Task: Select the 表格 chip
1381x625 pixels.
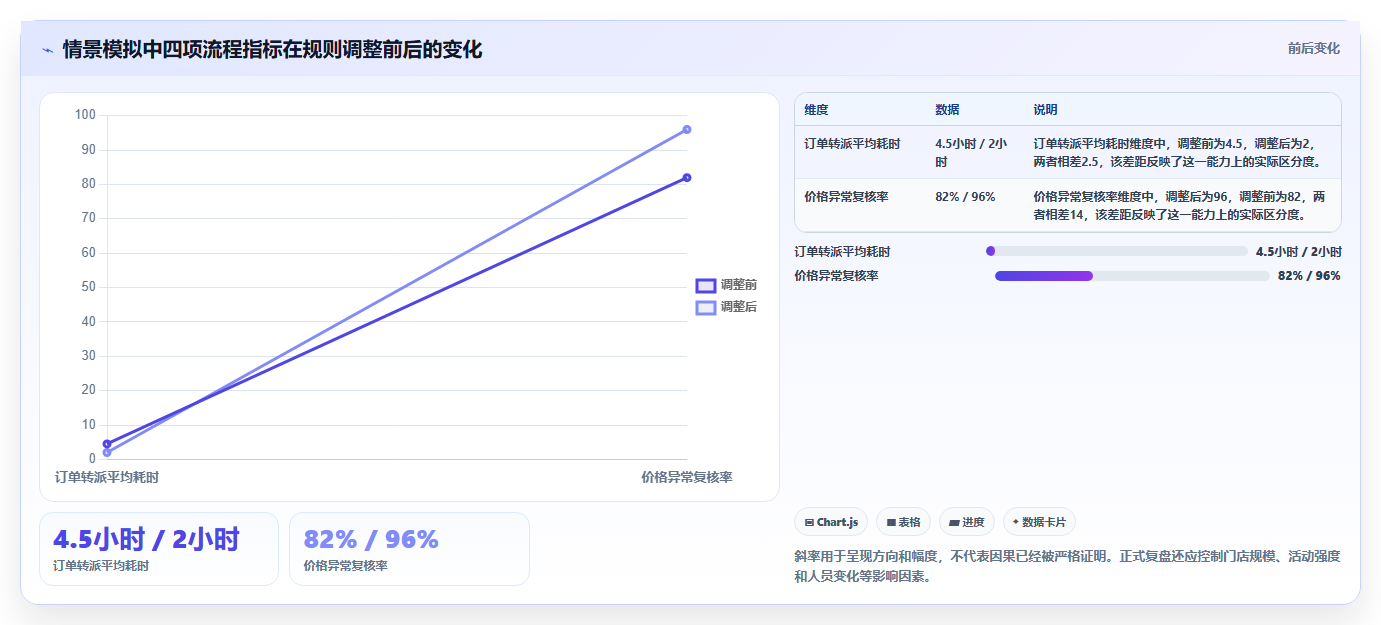Action: pyautogui.click(x=903, y=522)
